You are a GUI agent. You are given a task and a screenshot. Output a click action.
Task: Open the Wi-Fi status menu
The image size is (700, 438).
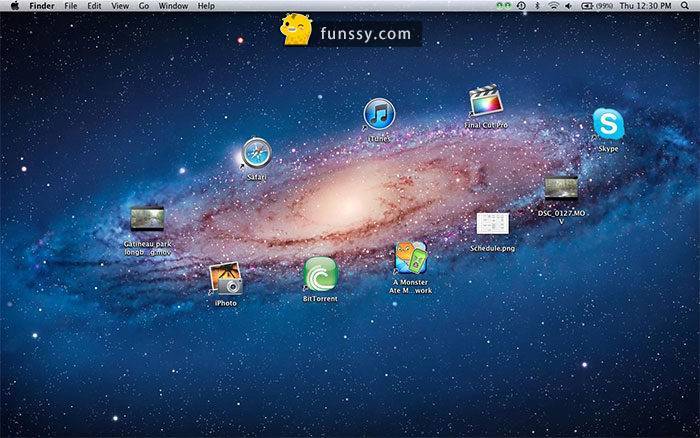pos(554,6)
